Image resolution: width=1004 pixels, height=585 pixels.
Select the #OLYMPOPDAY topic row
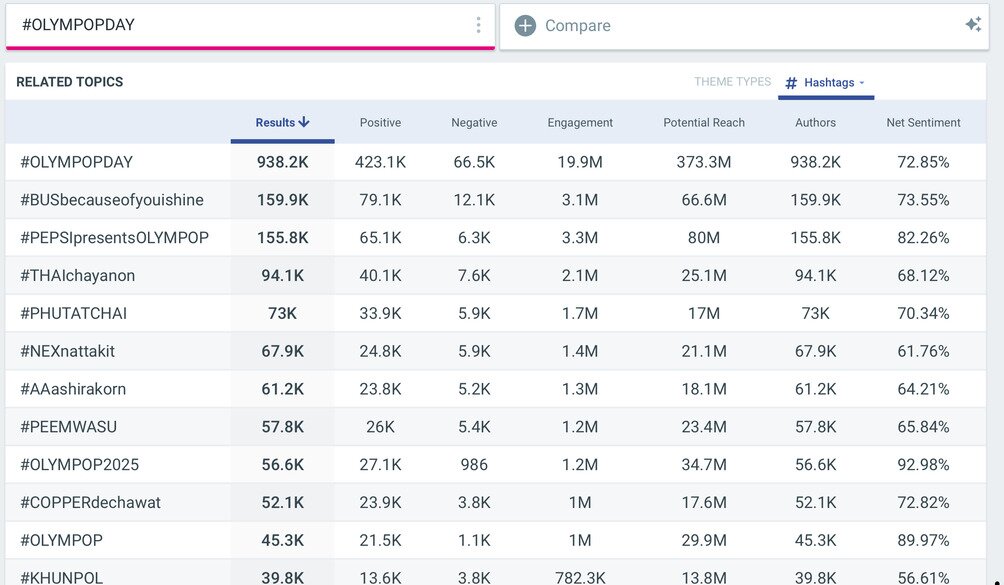coord(496,162)
